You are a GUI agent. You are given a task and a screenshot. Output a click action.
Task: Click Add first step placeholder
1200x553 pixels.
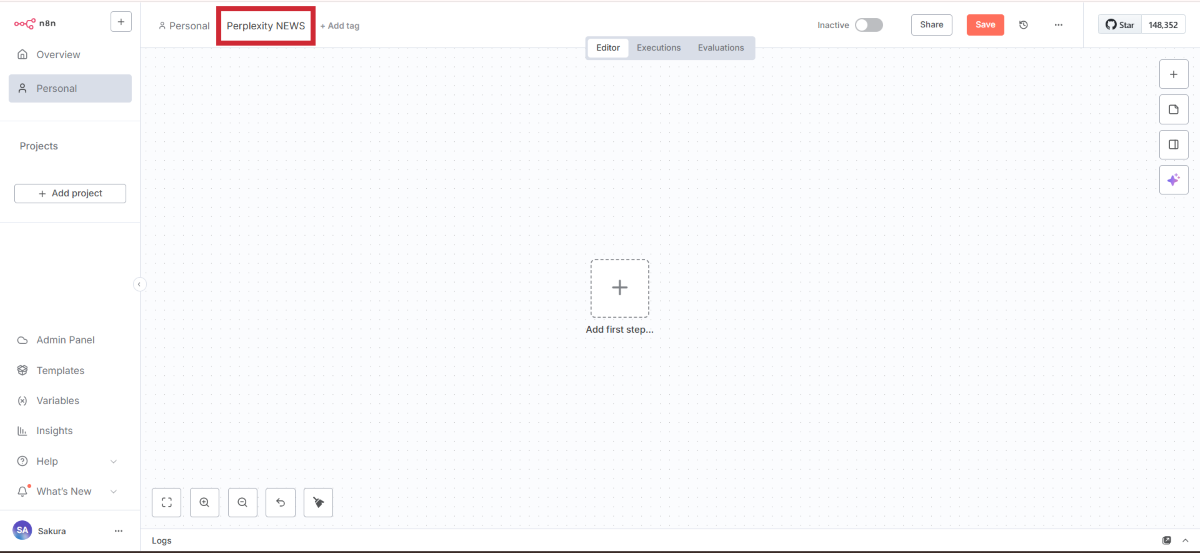(x=619, y=289)
